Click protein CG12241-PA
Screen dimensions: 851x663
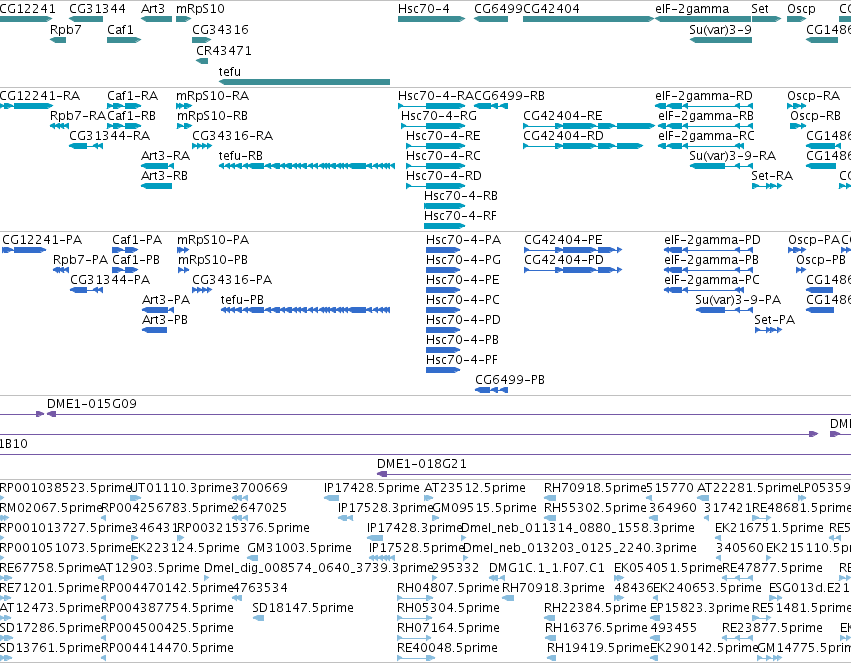[24, 250]
